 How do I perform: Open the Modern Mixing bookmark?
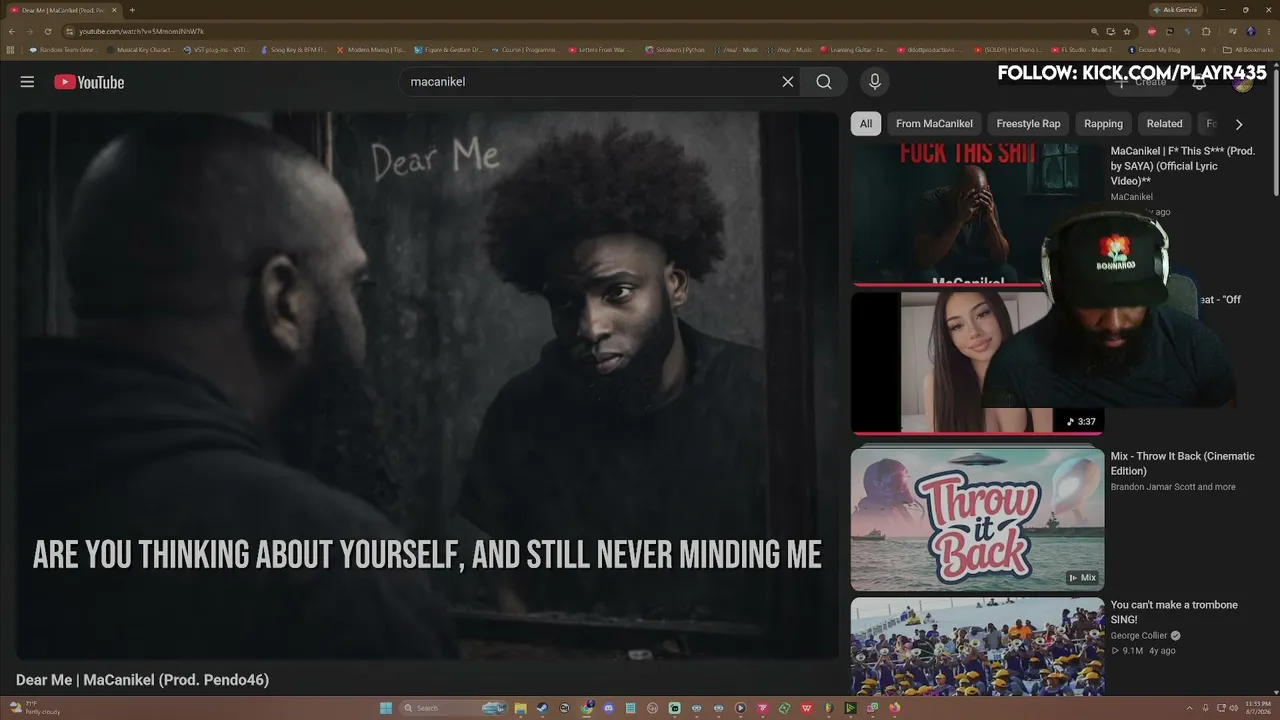[371, 49]
